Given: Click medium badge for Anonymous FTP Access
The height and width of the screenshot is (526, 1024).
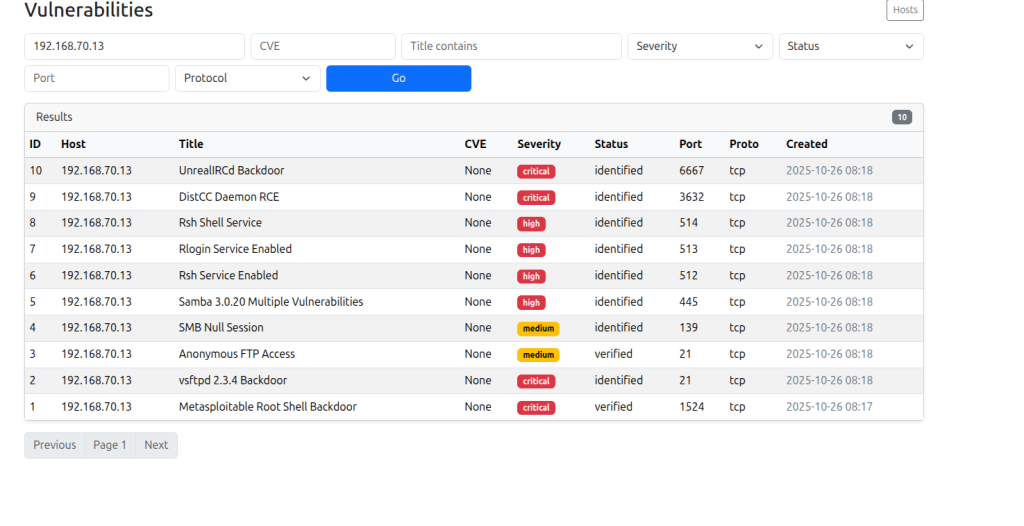Looking at the screenshot, I should pos(538,355).
